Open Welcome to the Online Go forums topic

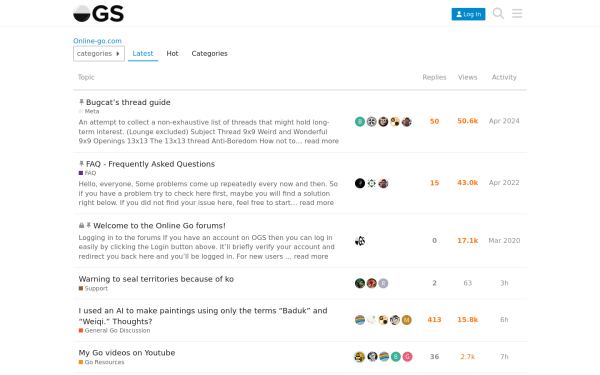click(x=159, y=225)
